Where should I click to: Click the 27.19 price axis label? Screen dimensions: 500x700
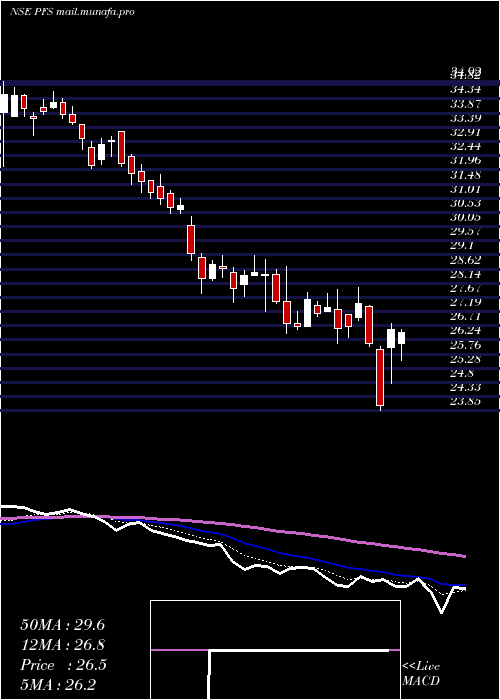465,302
